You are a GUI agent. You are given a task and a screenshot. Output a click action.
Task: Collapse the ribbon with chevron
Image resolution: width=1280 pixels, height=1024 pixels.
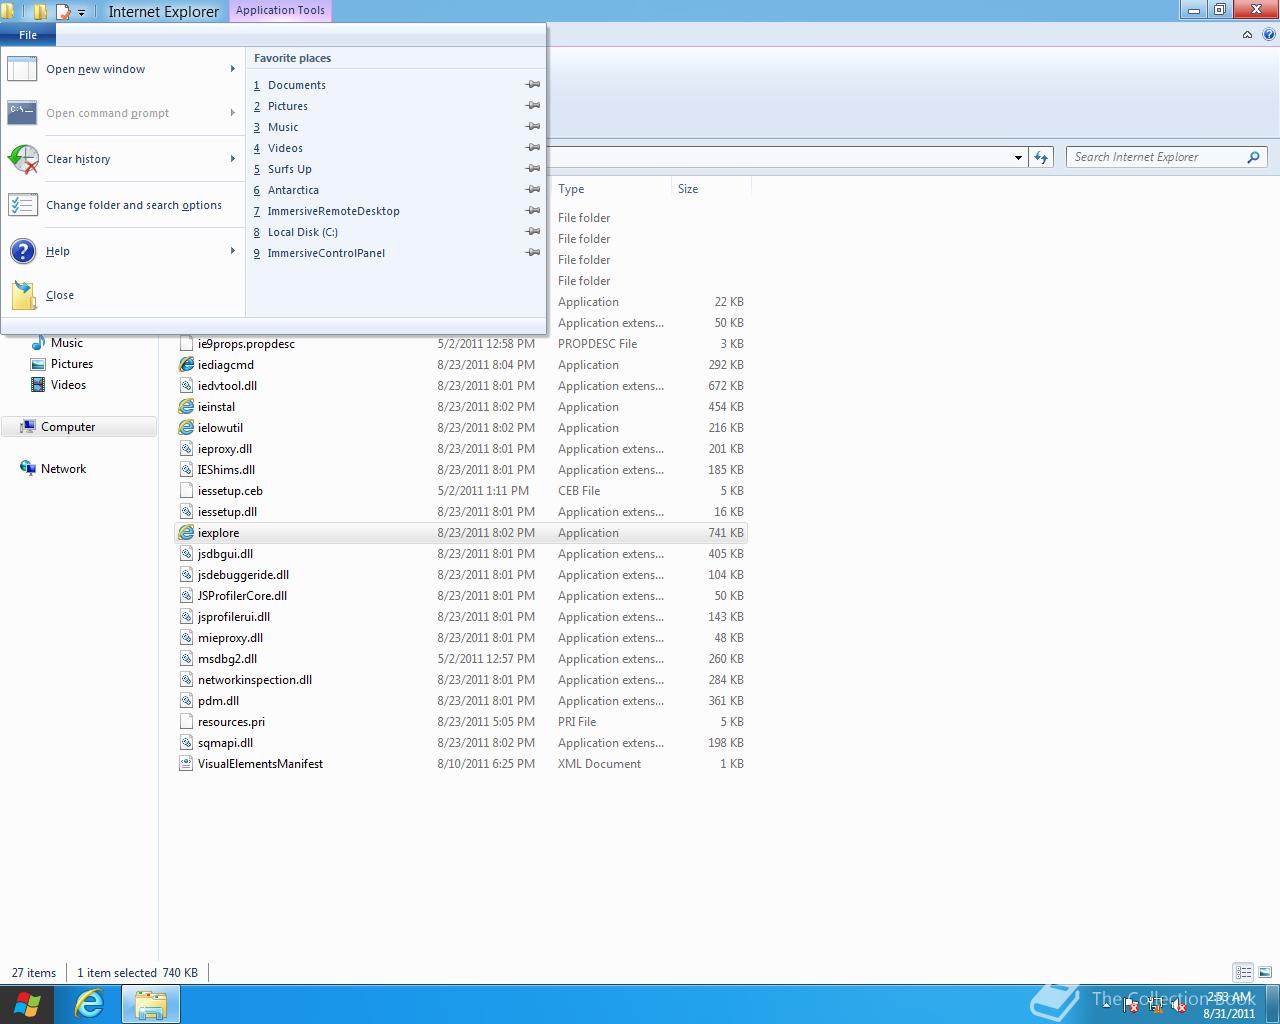(1247, 35)
